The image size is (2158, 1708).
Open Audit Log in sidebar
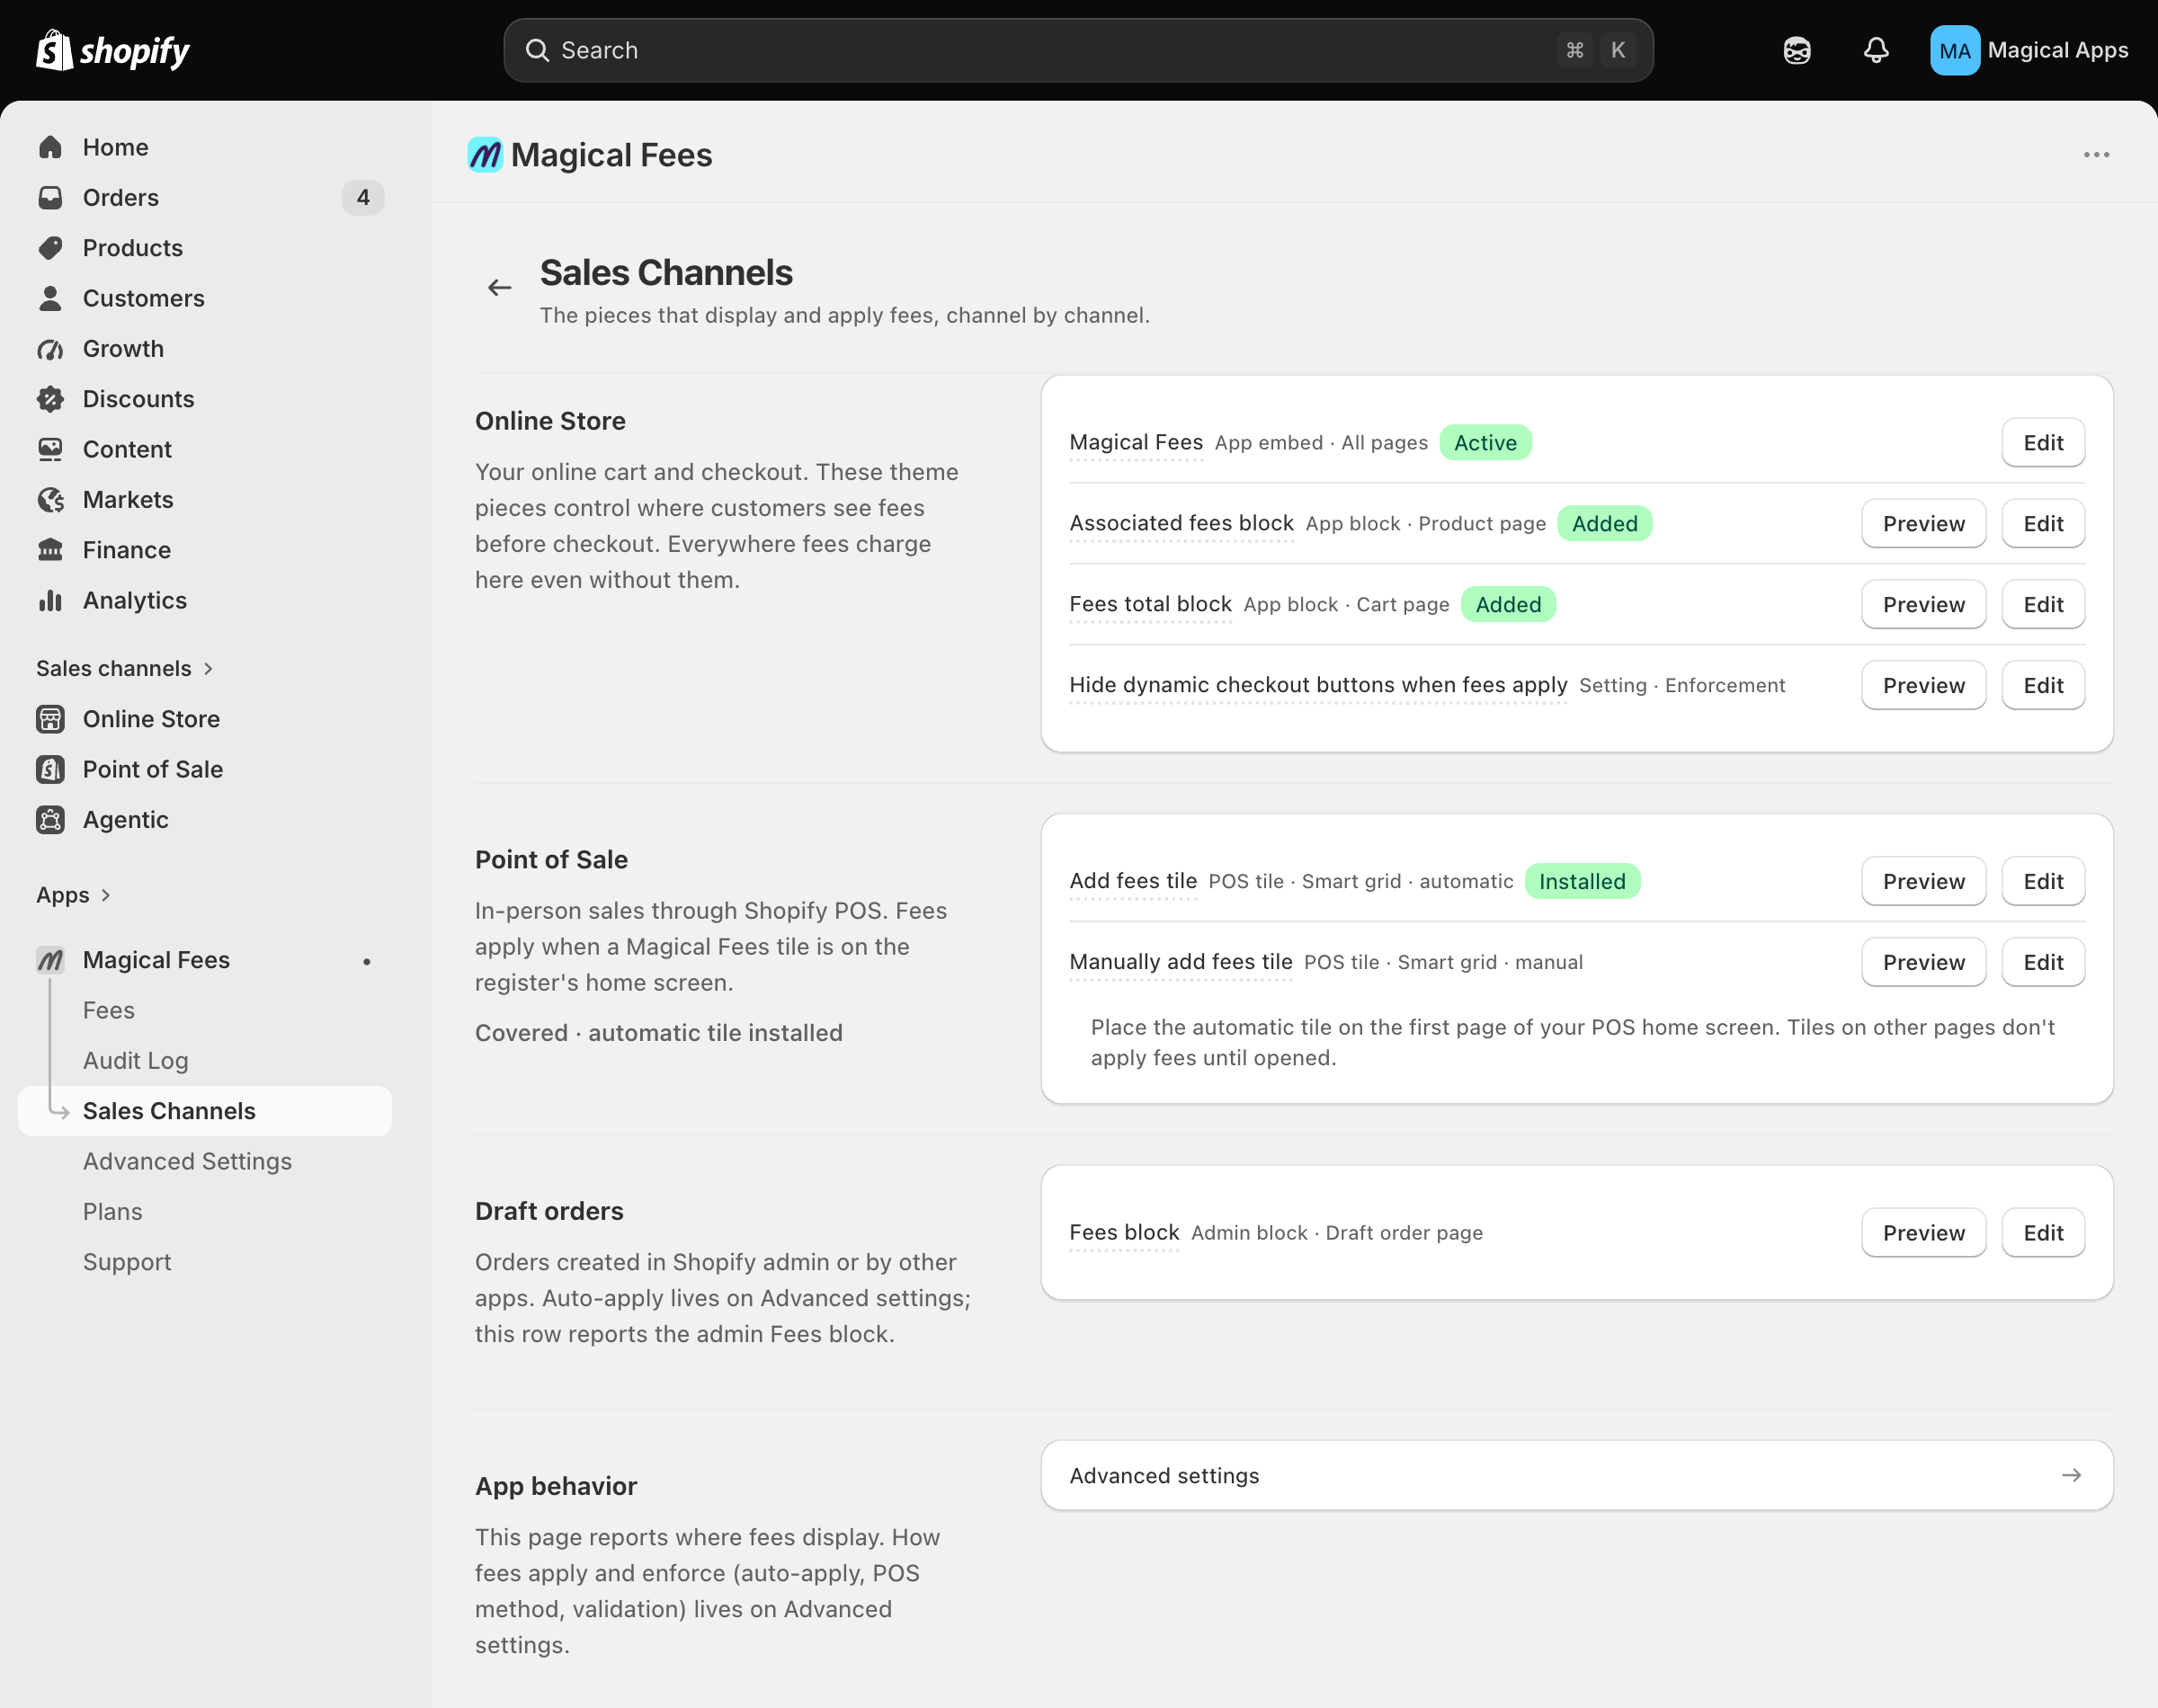click(x=136, y=1061)
